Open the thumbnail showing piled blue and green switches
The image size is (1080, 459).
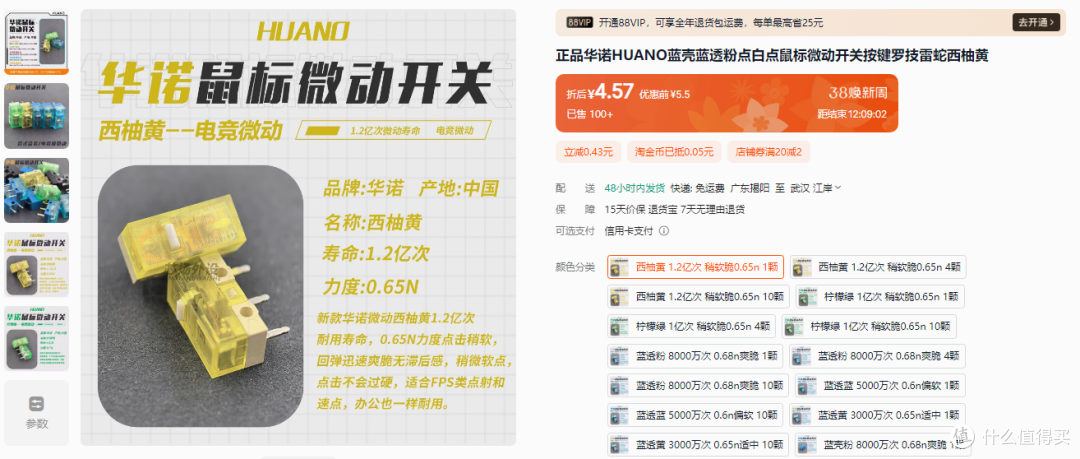37,190
